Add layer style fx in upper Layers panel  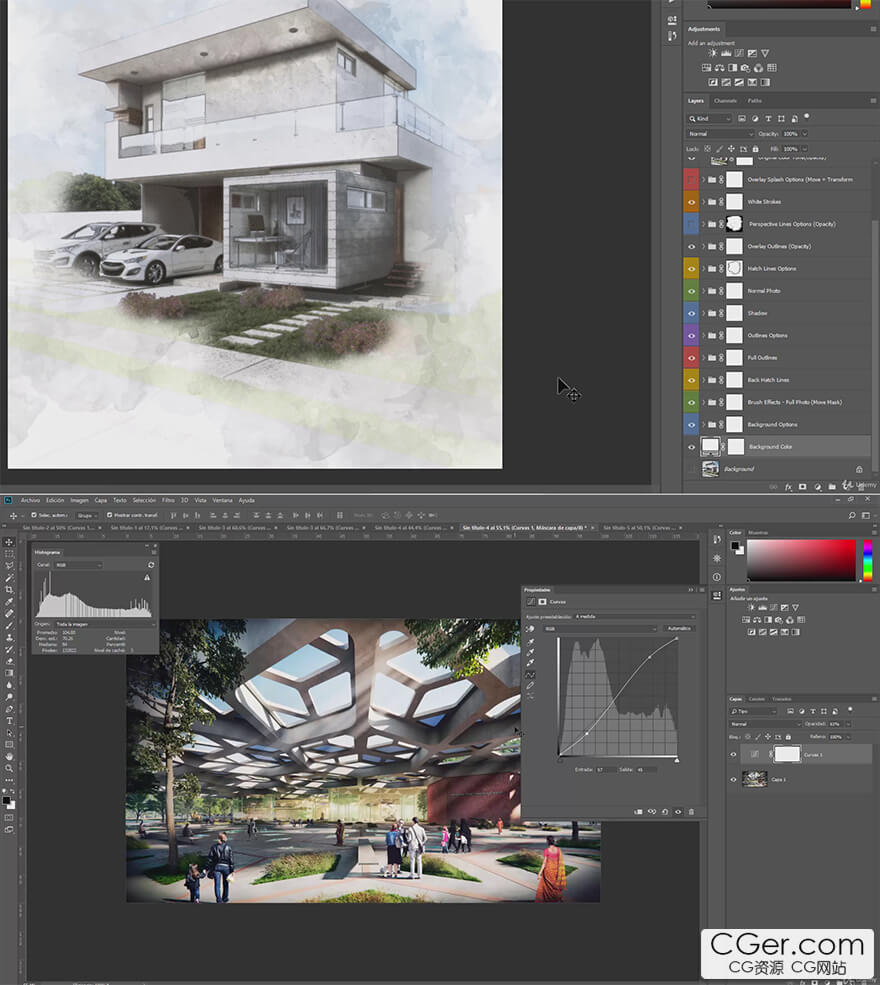(788, 487)
